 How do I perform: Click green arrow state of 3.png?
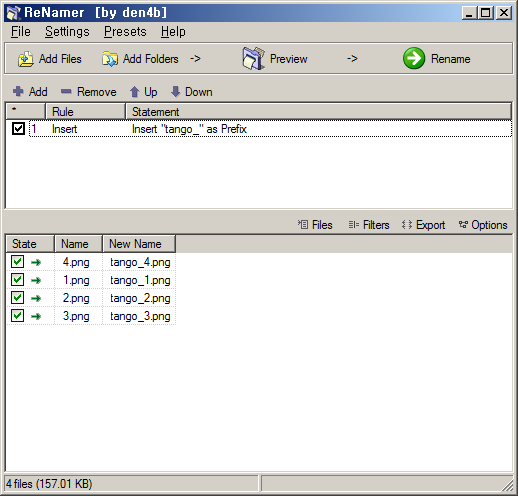[x=36, y=317]
